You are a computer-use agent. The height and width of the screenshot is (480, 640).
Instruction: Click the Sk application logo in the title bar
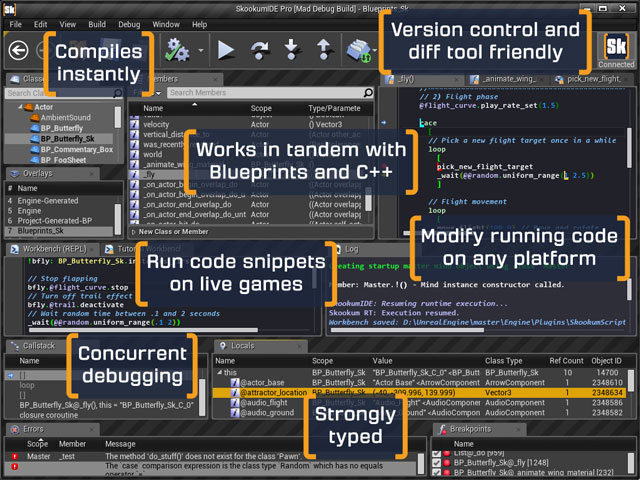(9, 9)
